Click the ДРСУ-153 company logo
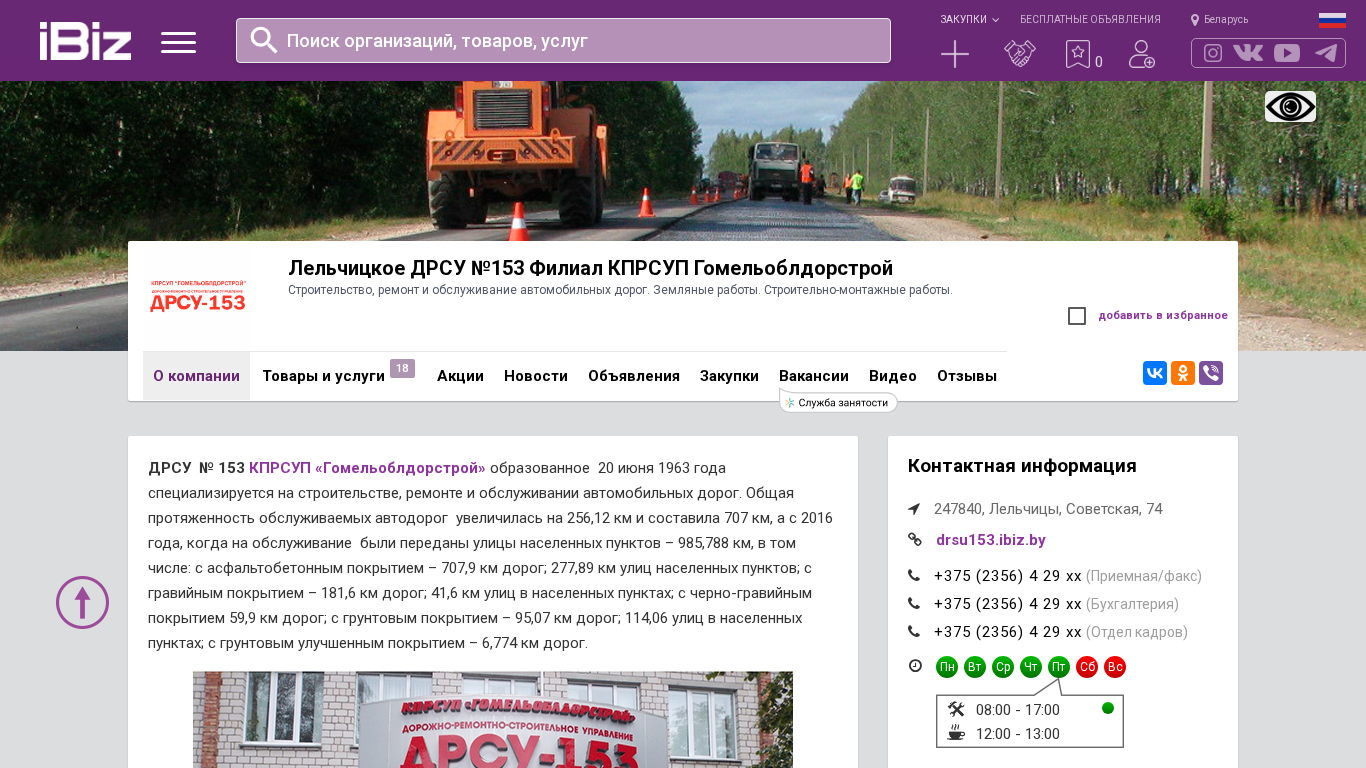 pyautogui.click(x=197, y=297)
